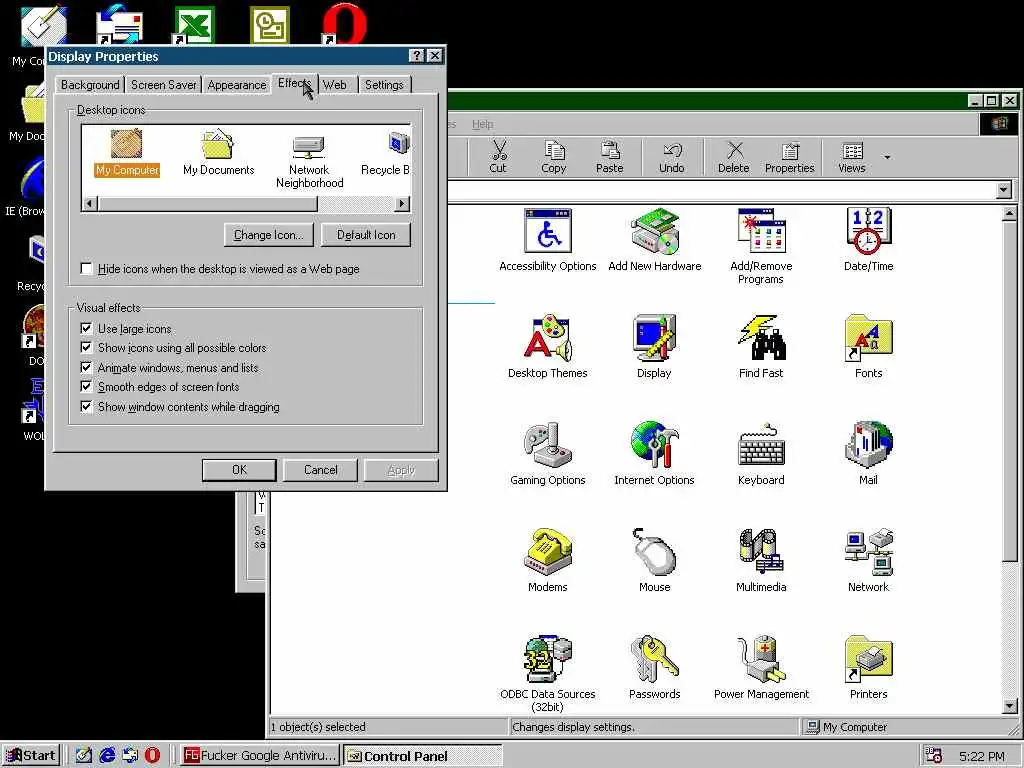The image size is (1024, 768).
Task: Click the Delete toolbar button
Action: pyautogui.click(x=733, y=157)
